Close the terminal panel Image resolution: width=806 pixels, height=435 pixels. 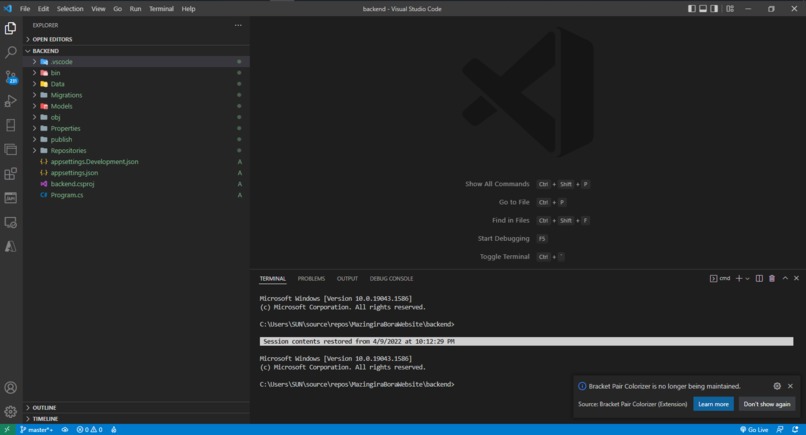pyautogui.click(x=796, y=278)
